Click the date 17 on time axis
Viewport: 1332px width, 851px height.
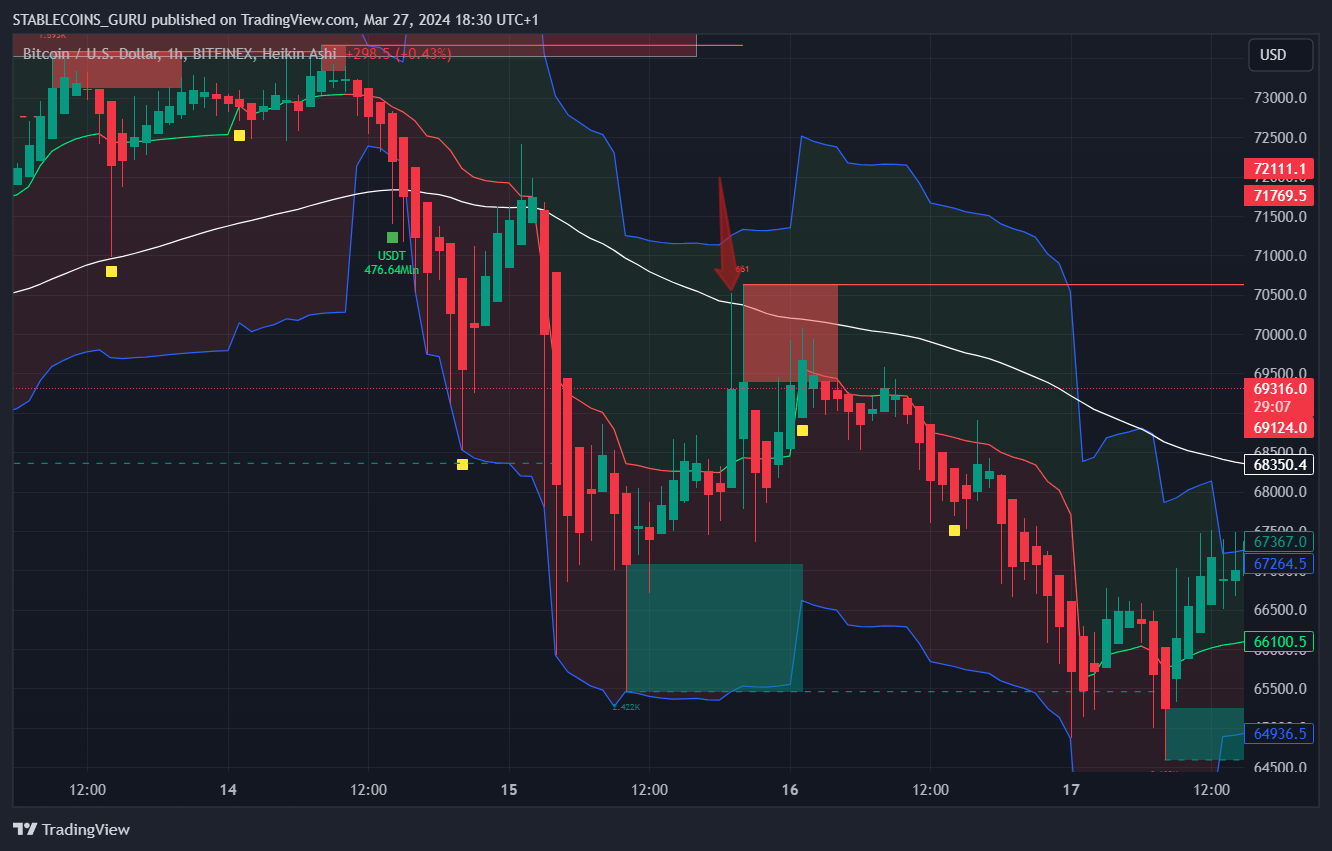point(1071,790)
